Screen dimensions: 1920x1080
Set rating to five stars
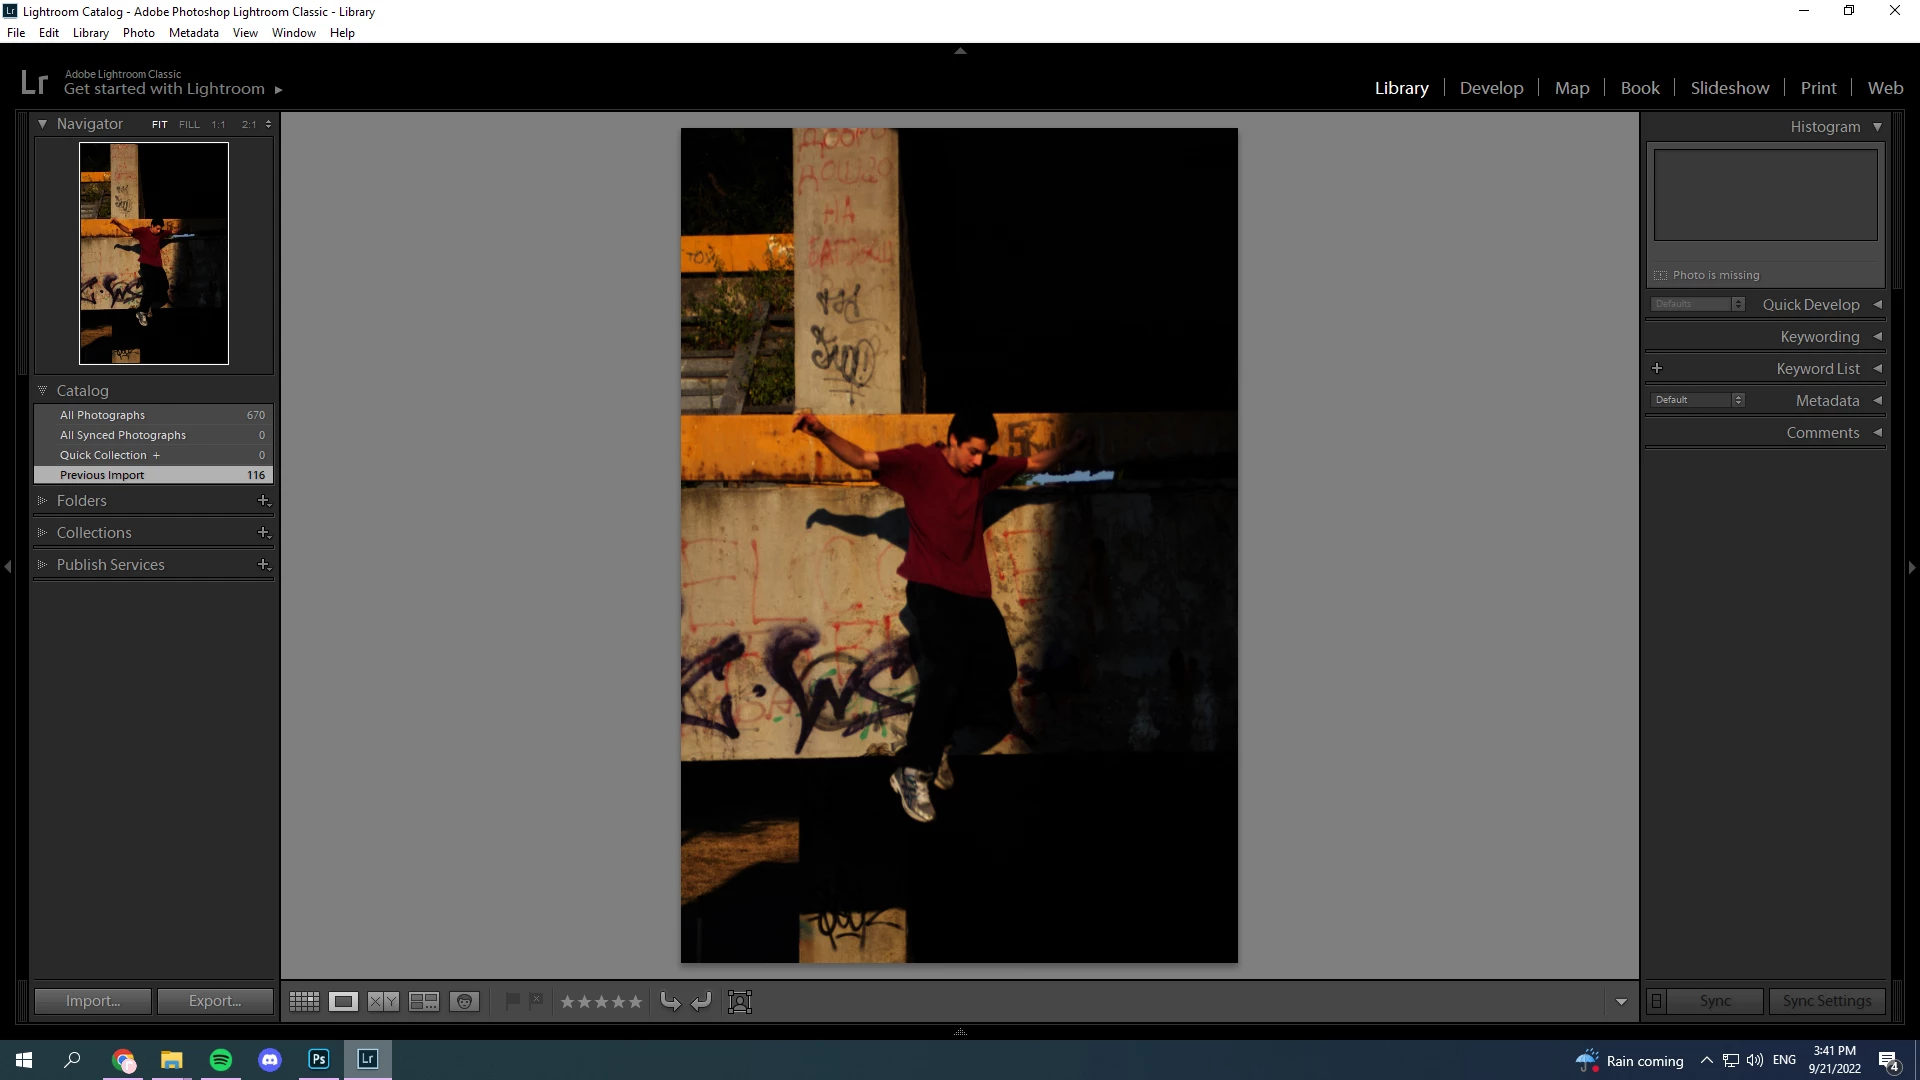click(635, 1001)
